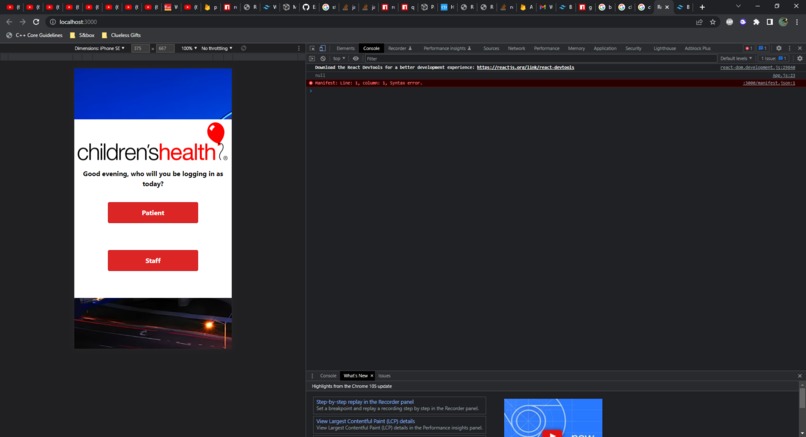This screenshot has width=806, height=437.
Task: Switch to the Lighthouse tab
Action: pos(664,48)
